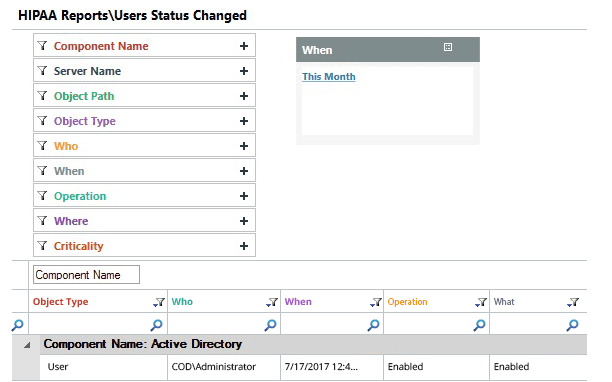Open the Who column header filter icon
Viewport: 612px width, 382px height.
pyautogui.click(x=272, y=302)
